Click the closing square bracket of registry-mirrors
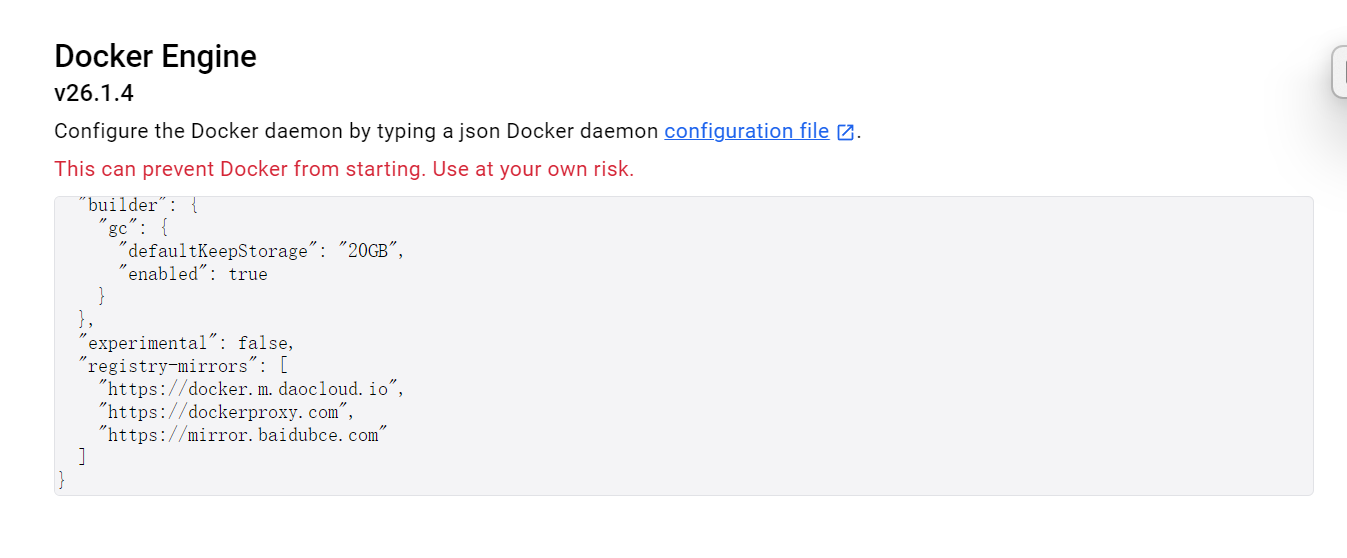1347x558 pixels. coord(82,458)
